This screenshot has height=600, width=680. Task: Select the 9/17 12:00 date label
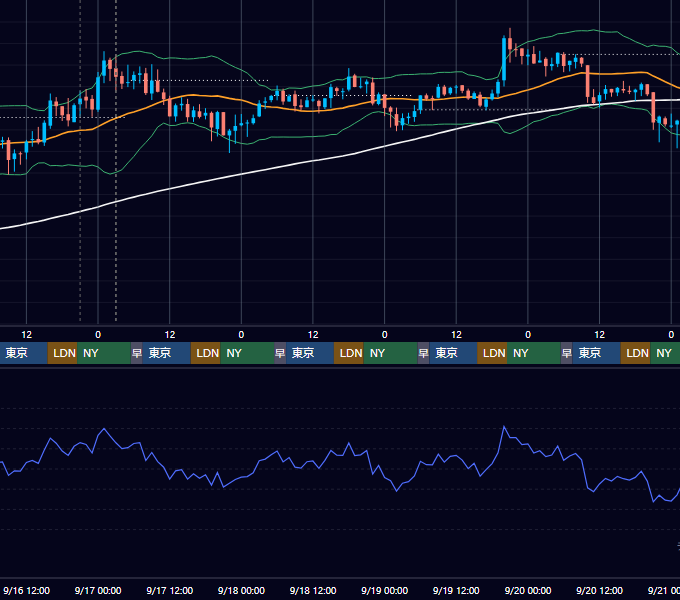[170, 590]
